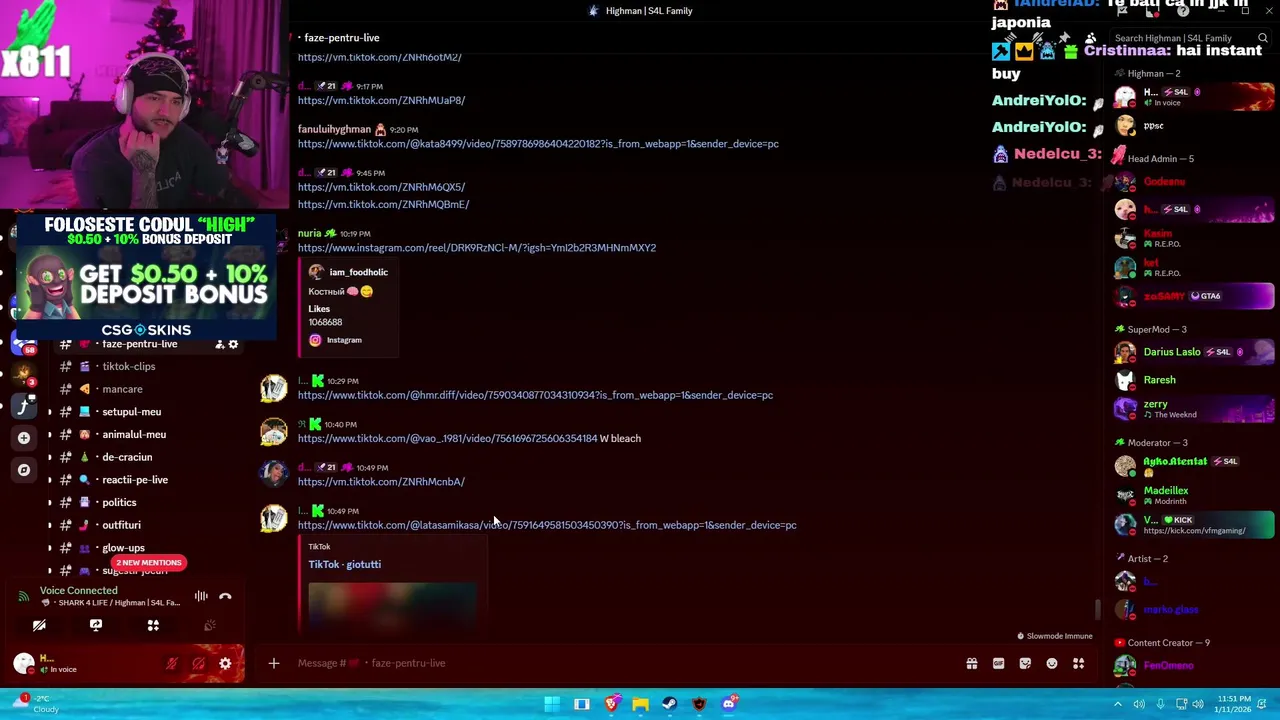Toggle microphone mute in user panel
The image size is (1280, 720).
point(172,663)
